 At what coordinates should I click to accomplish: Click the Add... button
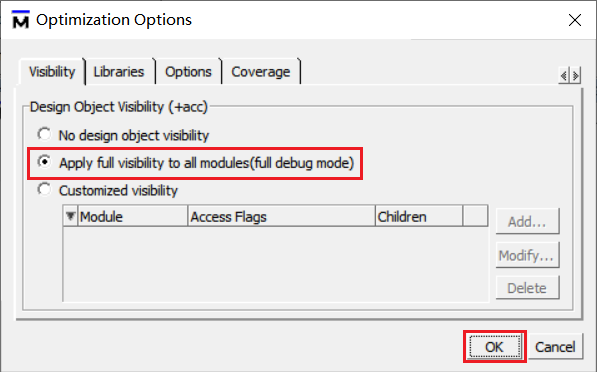pyautogui.click(x=527, y=221)
